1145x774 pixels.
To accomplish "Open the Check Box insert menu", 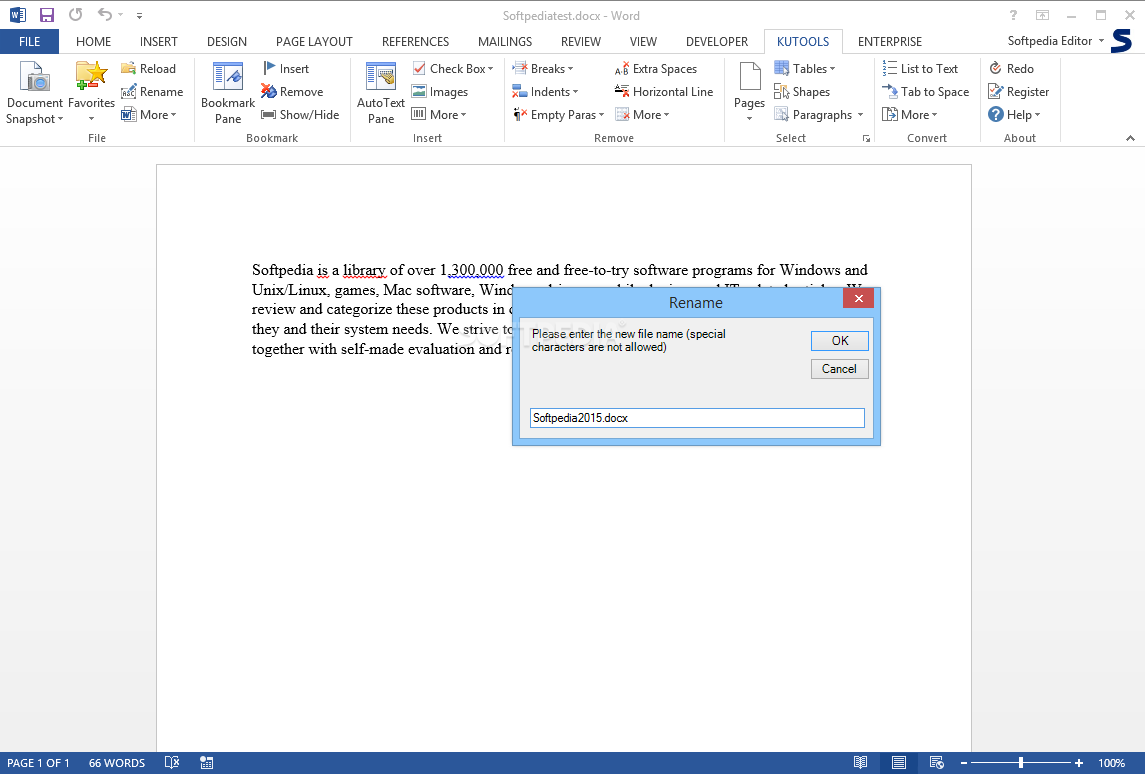I will [x=453, y=69].
